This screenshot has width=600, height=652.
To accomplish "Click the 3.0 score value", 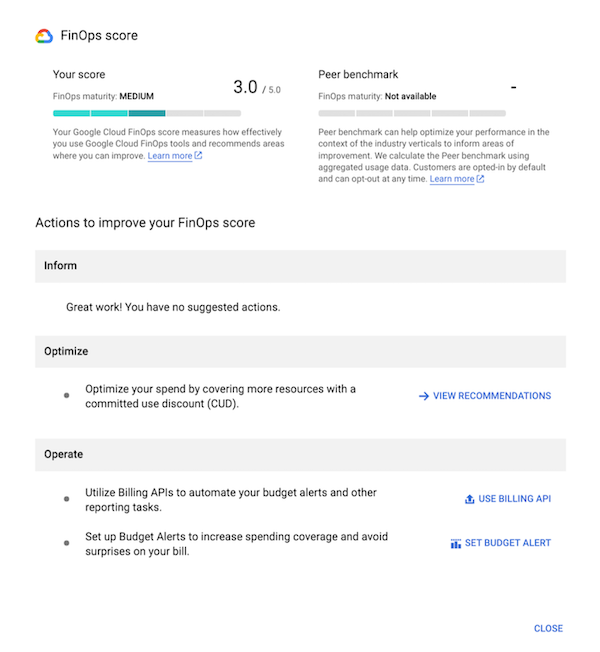I will click(245, 87).
